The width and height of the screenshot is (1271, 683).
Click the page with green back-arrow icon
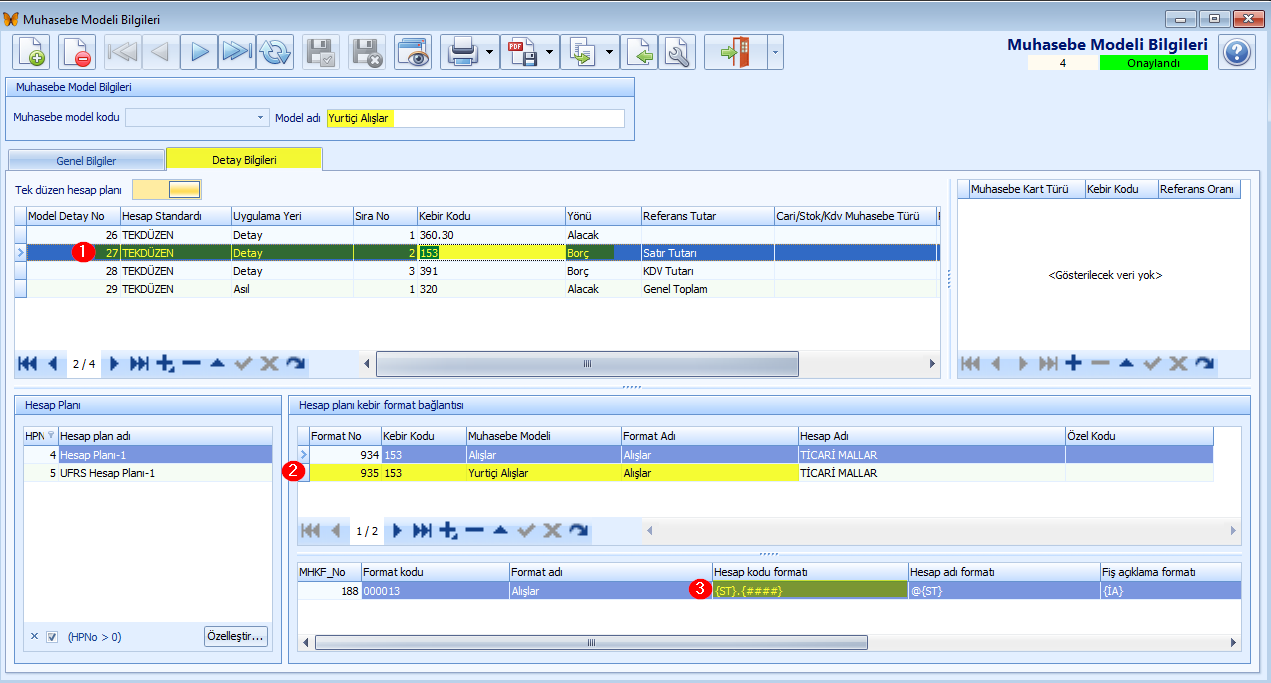point(640,53)
